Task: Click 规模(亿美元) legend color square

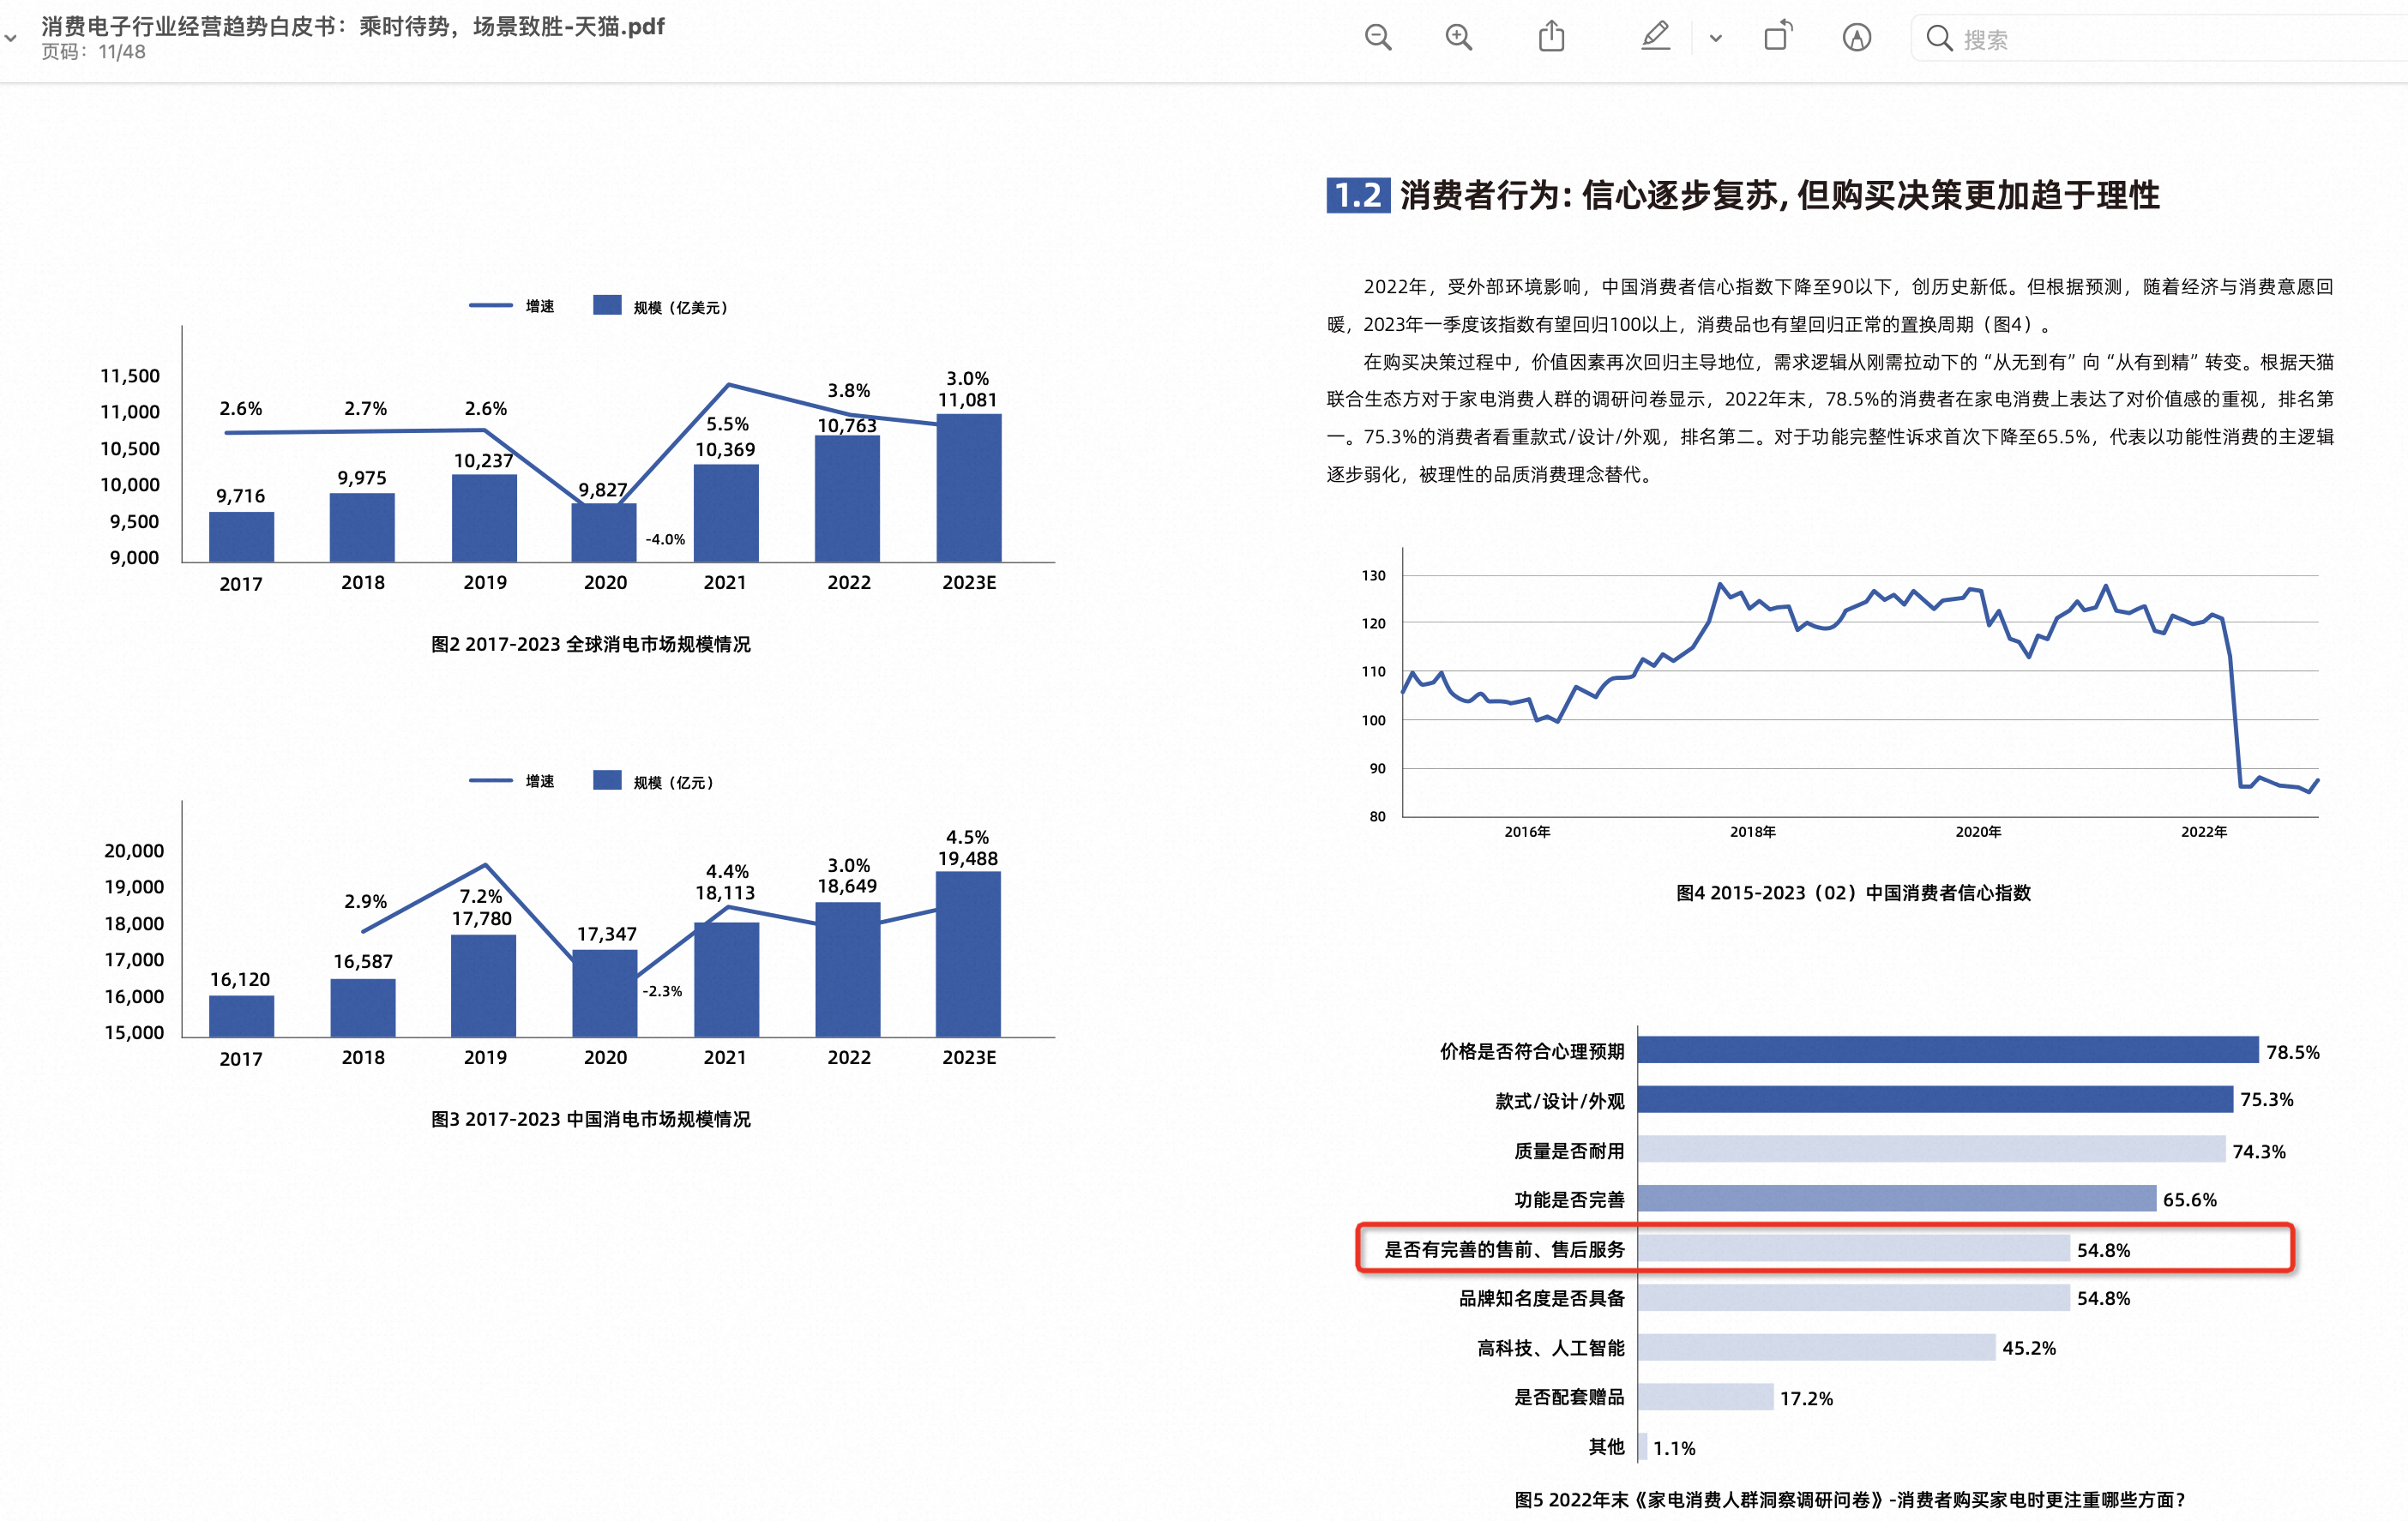Action: click(607, 305)
